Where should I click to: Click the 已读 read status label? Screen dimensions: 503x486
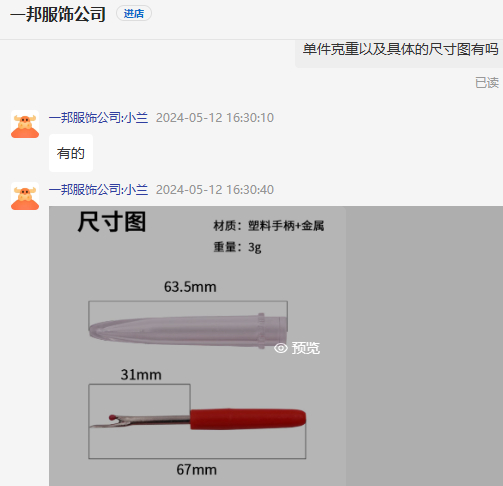tap(487, 83)
